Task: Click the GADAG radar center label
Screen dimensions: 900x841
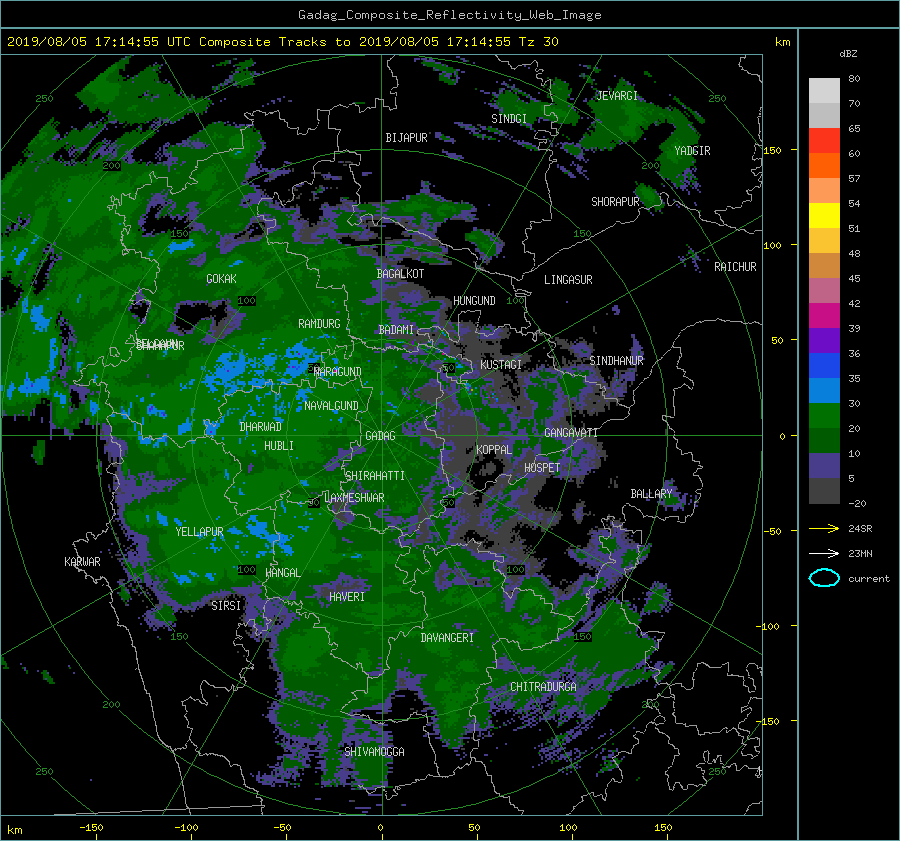Action: 381,436
